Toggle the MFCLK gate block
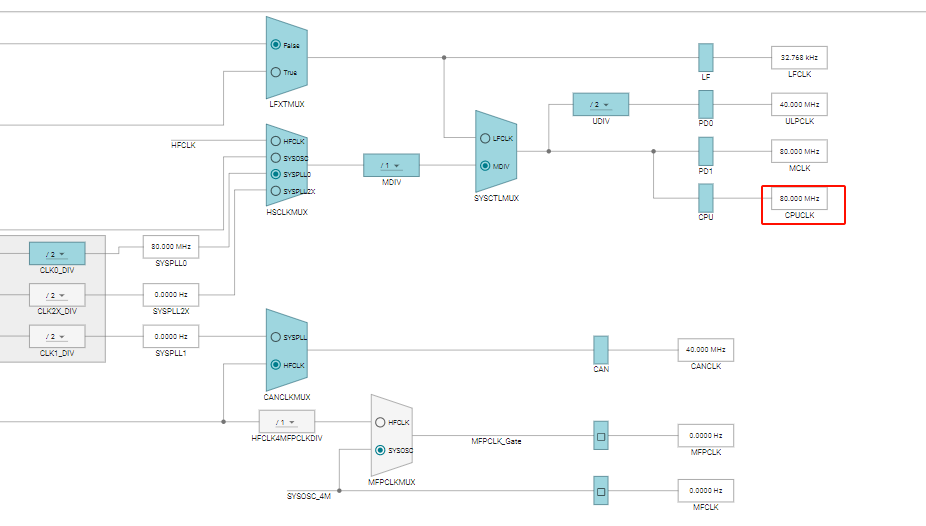The height and width of the screenshot is (526, 926). (601, 491)
